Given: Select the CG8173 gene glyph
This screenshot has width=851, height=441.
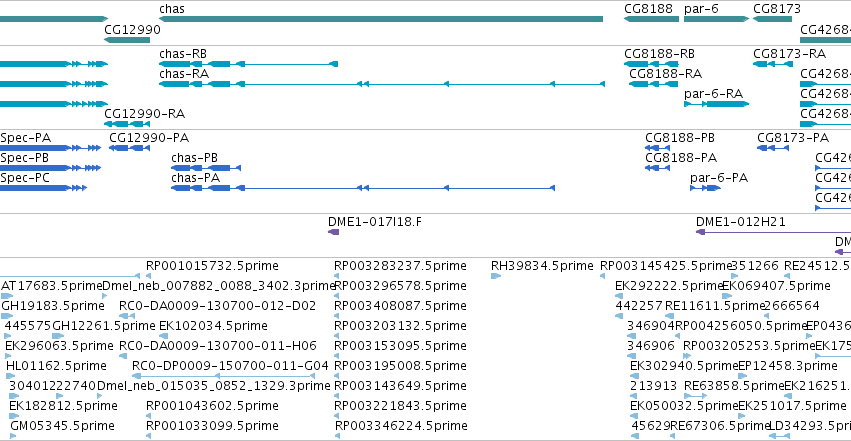Looking at the screenshot, I should pyautogui.click(x=772, y=19).
